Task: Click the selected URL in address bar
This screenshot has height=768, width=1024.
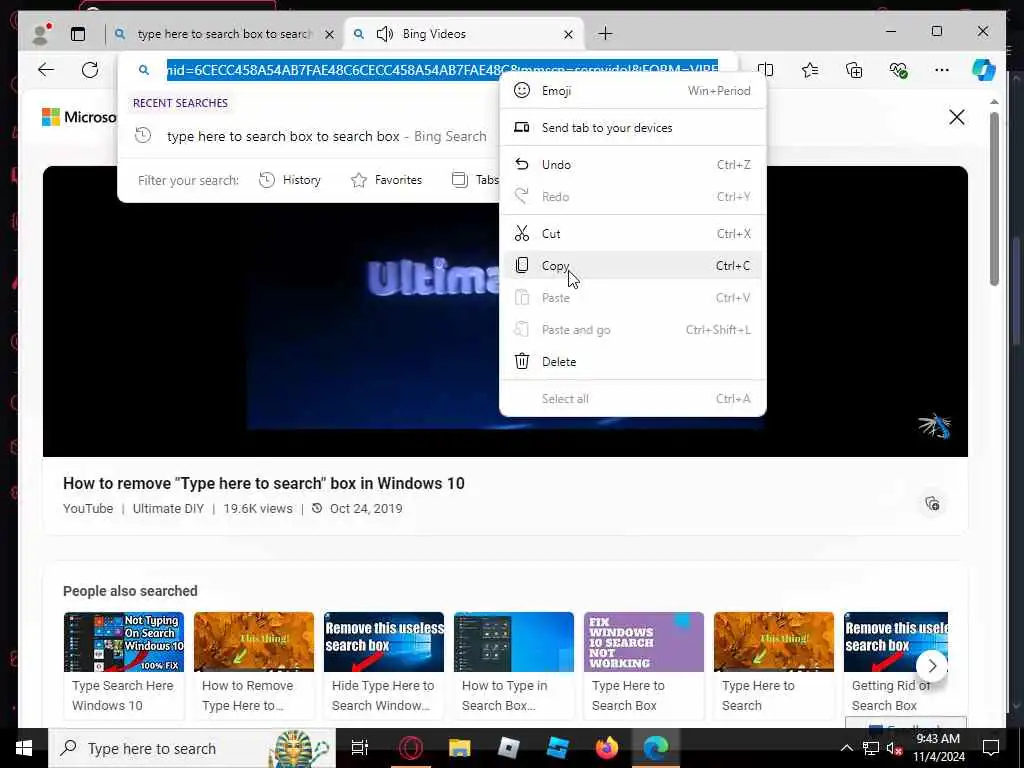Action: tap(442, 69)
